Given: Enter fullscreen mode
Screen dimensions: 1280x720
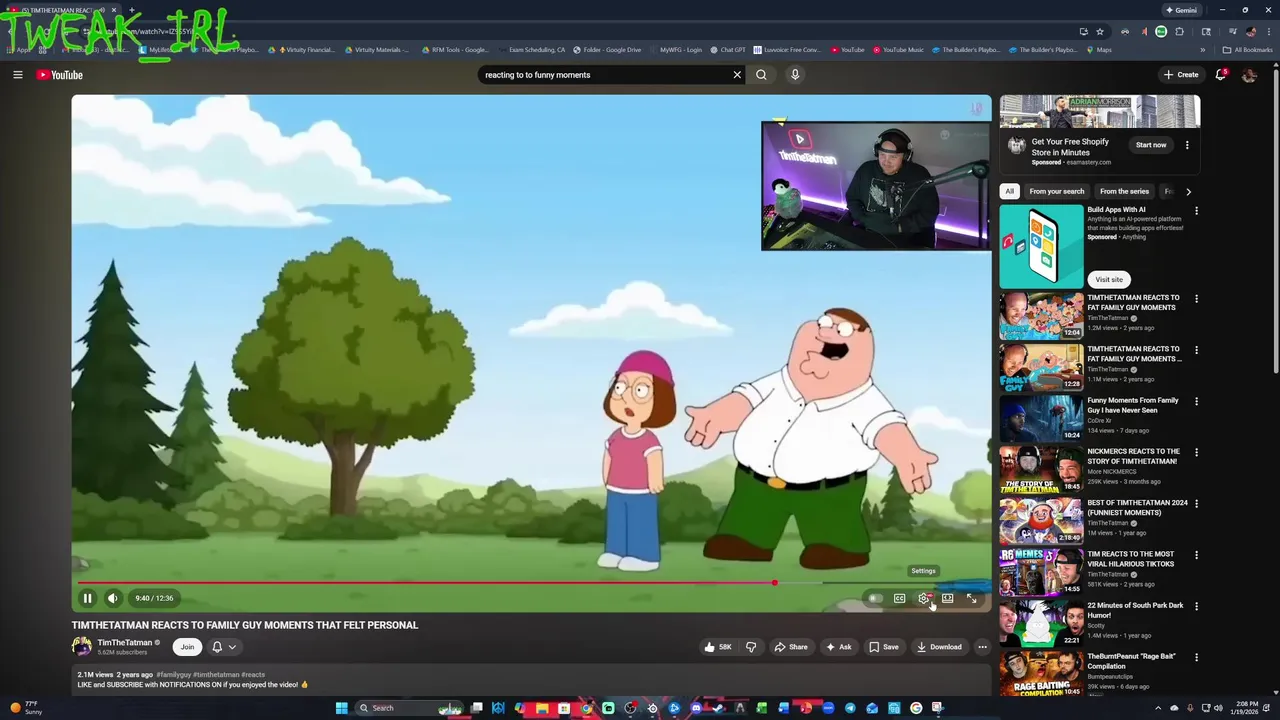Looking at the screenshot, I should (971, 598).
